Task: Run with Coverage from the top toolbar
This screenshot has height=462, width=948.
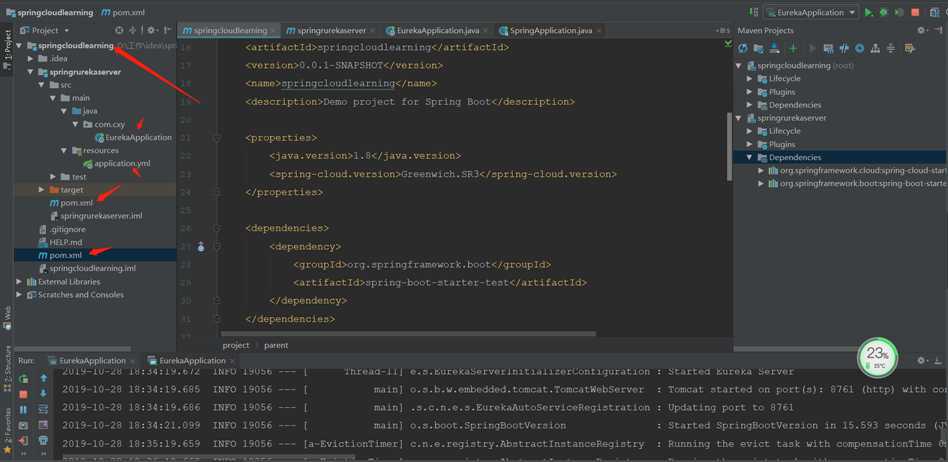Action: point(899,12)
